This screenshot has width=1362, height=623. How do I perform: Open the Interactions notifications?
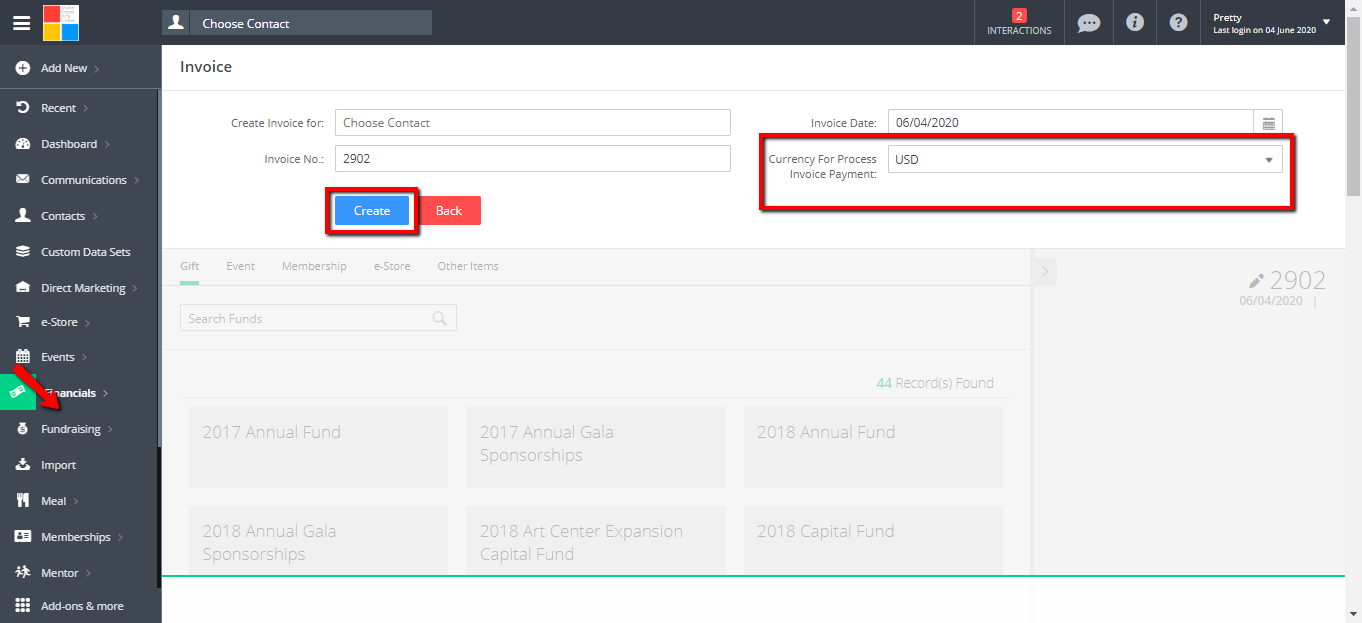point(1019,22)
